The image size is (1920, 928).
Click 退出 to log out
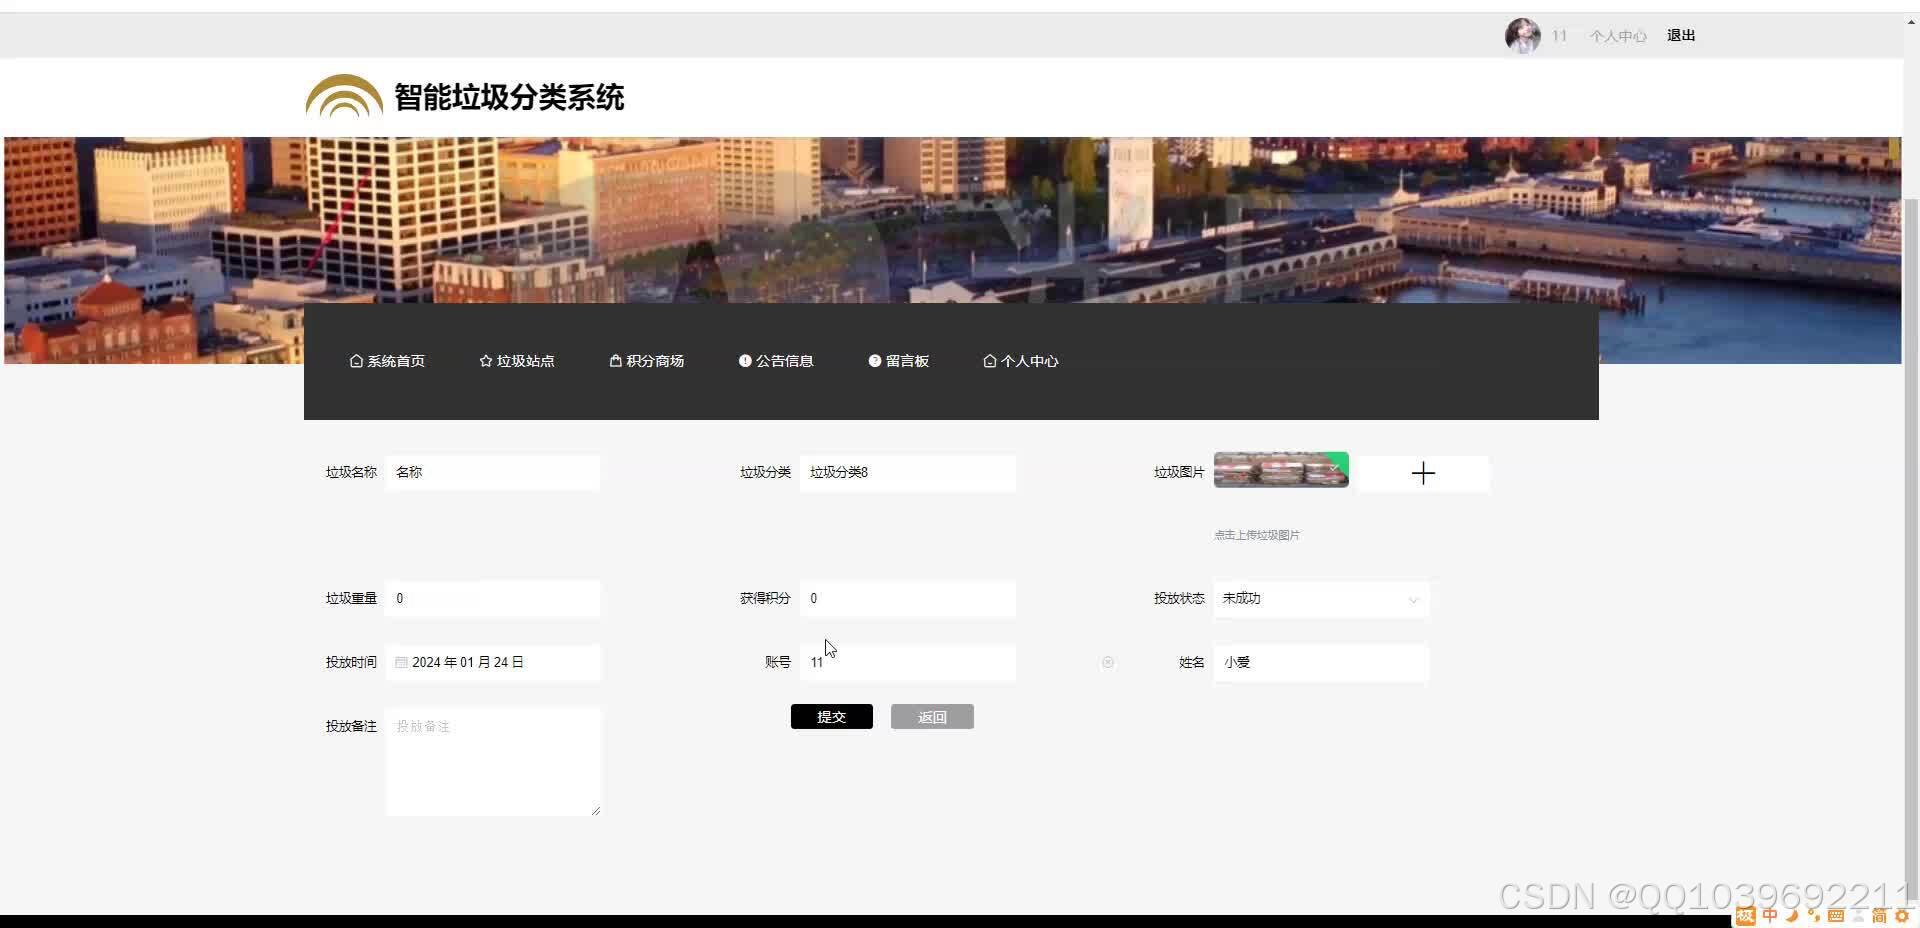pos(1680,35)
